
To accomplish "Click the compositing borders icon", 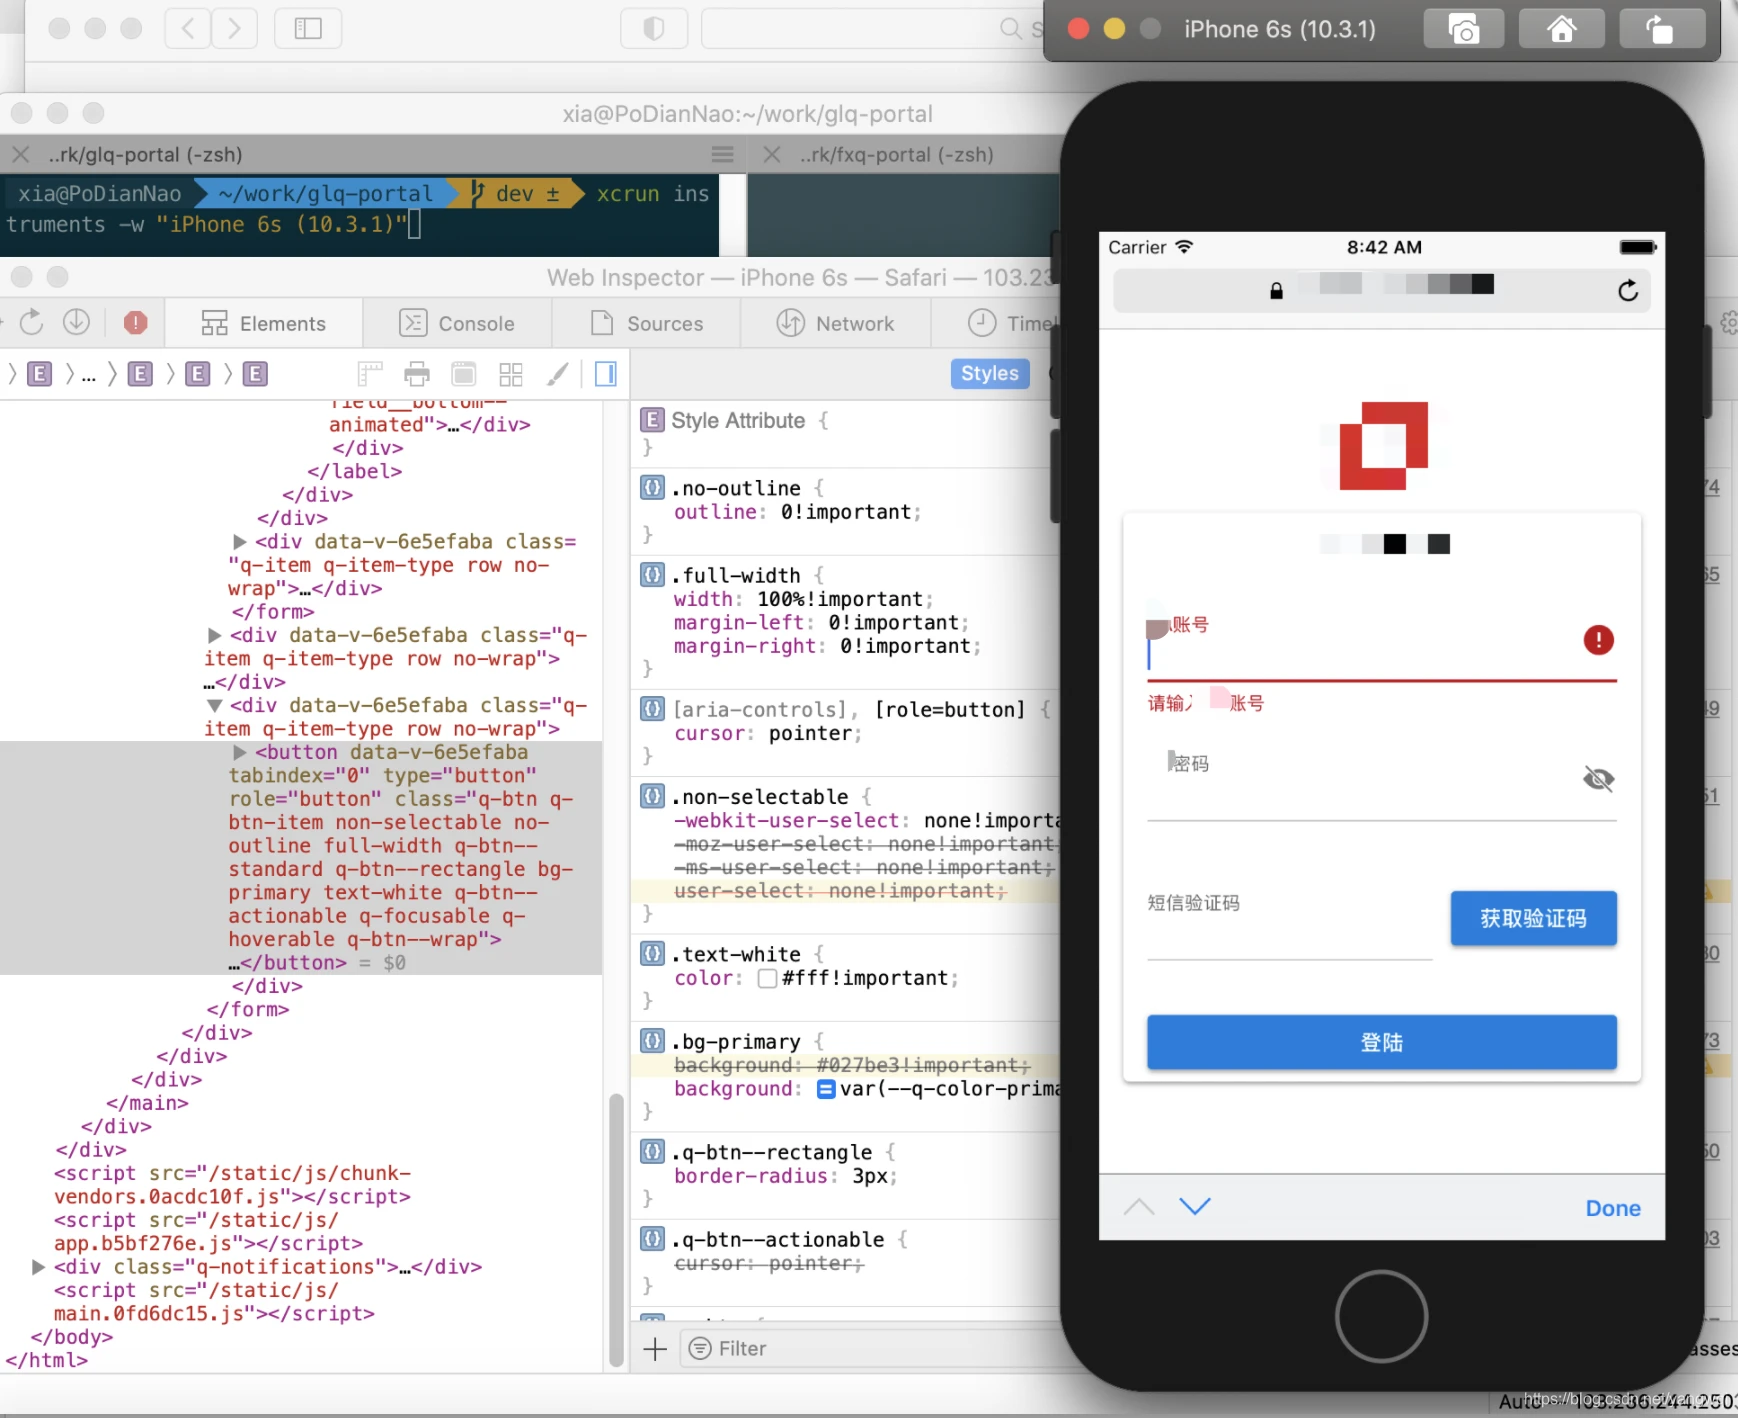I will click(x=464, y=374).
